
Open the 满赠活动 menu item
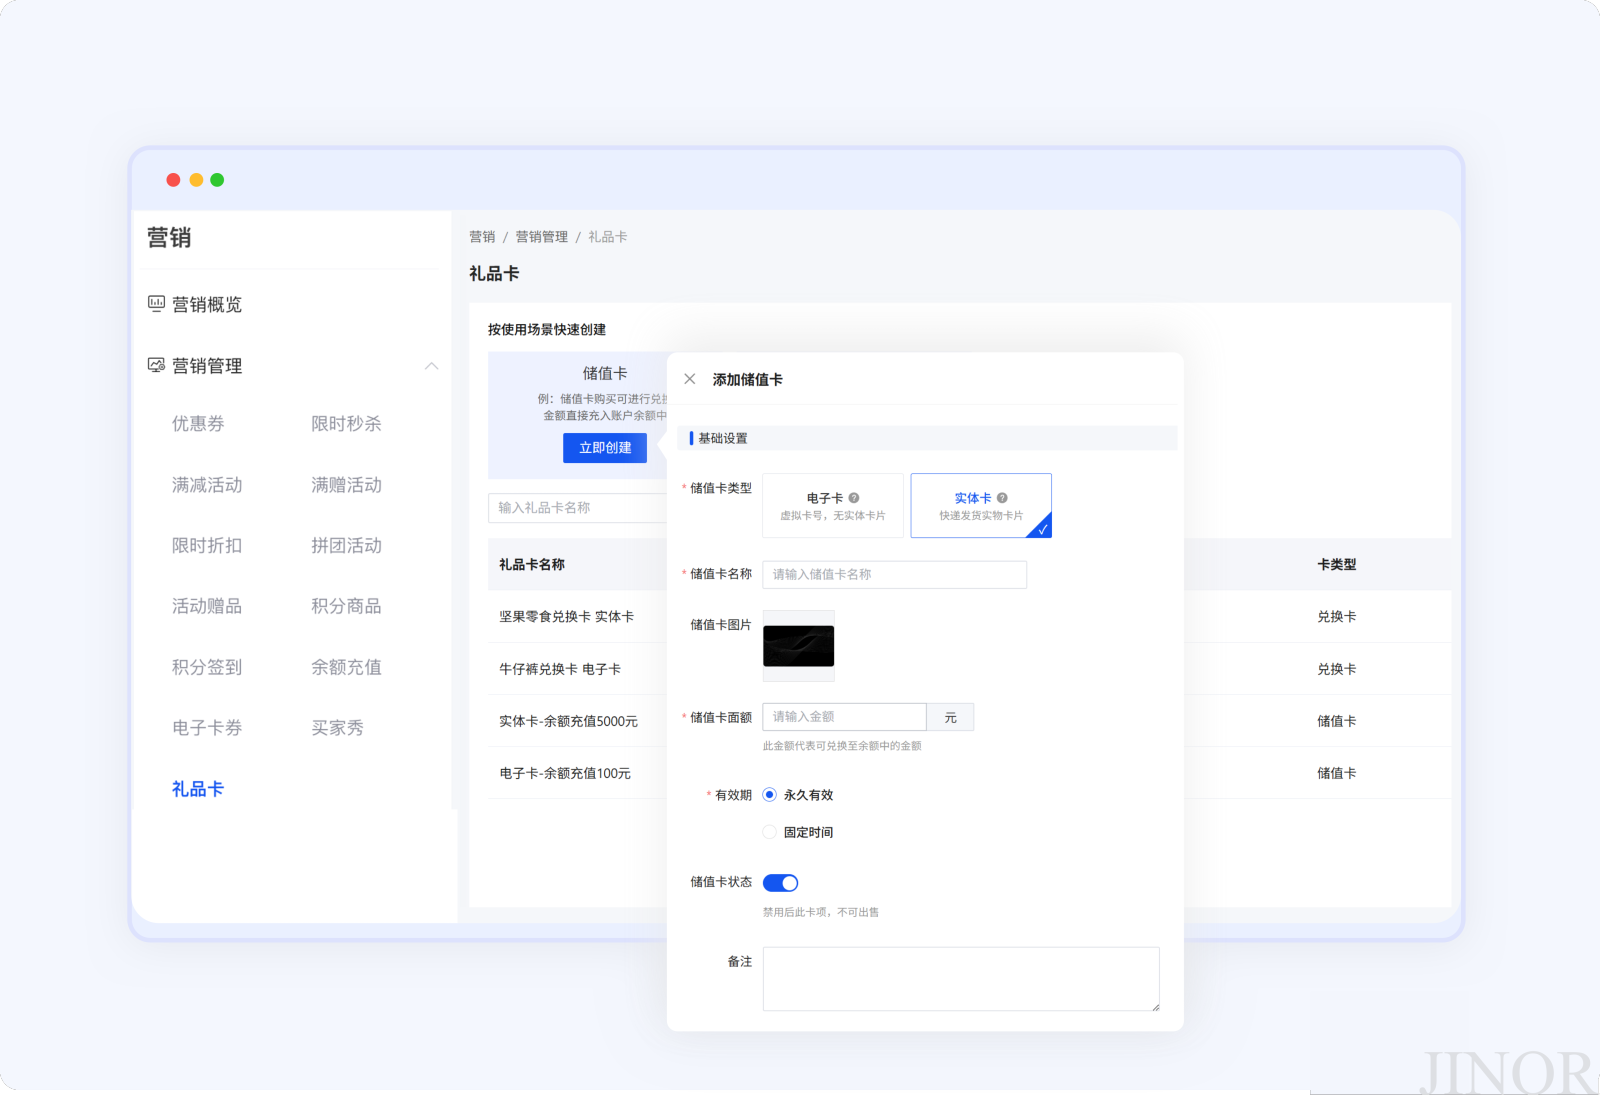tap(346, 485)
